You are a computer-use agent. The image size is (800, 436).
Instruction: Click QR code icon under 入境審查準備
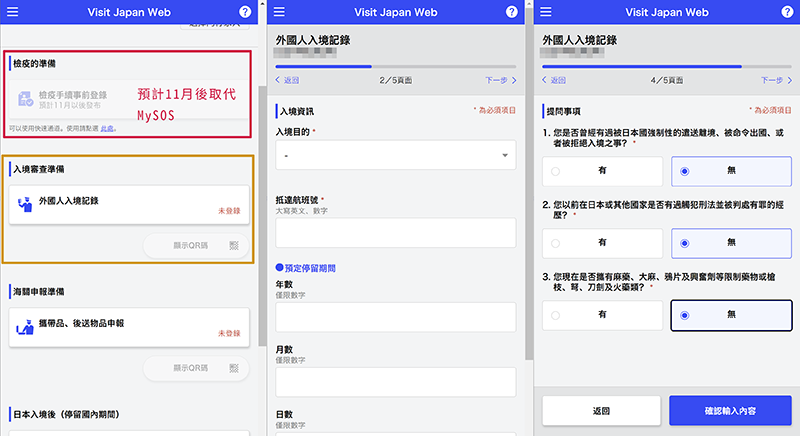(234, 246)
